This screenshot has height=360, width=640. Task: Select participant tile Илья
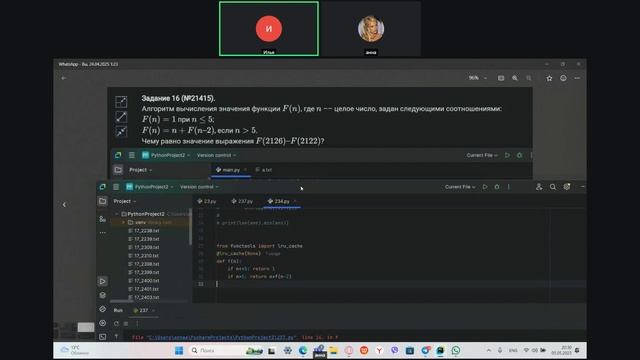tap(269, 29)
